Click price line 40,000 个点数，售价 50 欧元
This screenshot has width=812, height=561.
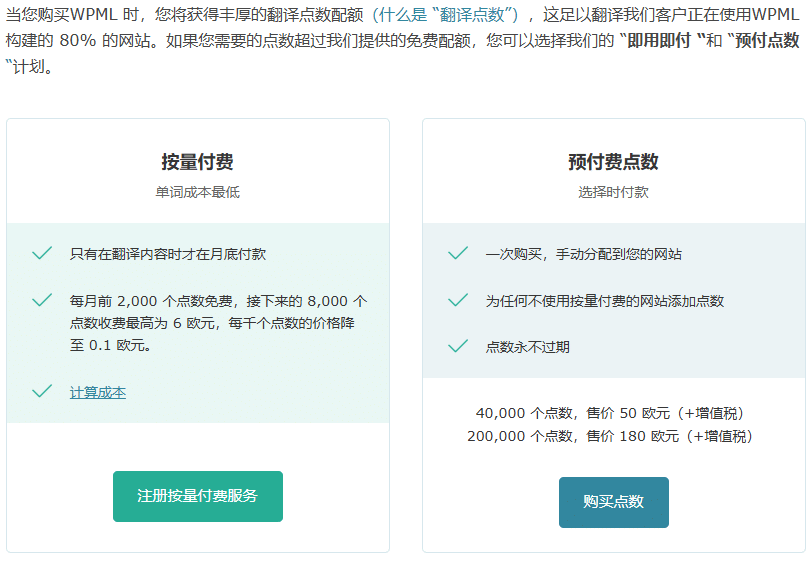pos(610,413)
